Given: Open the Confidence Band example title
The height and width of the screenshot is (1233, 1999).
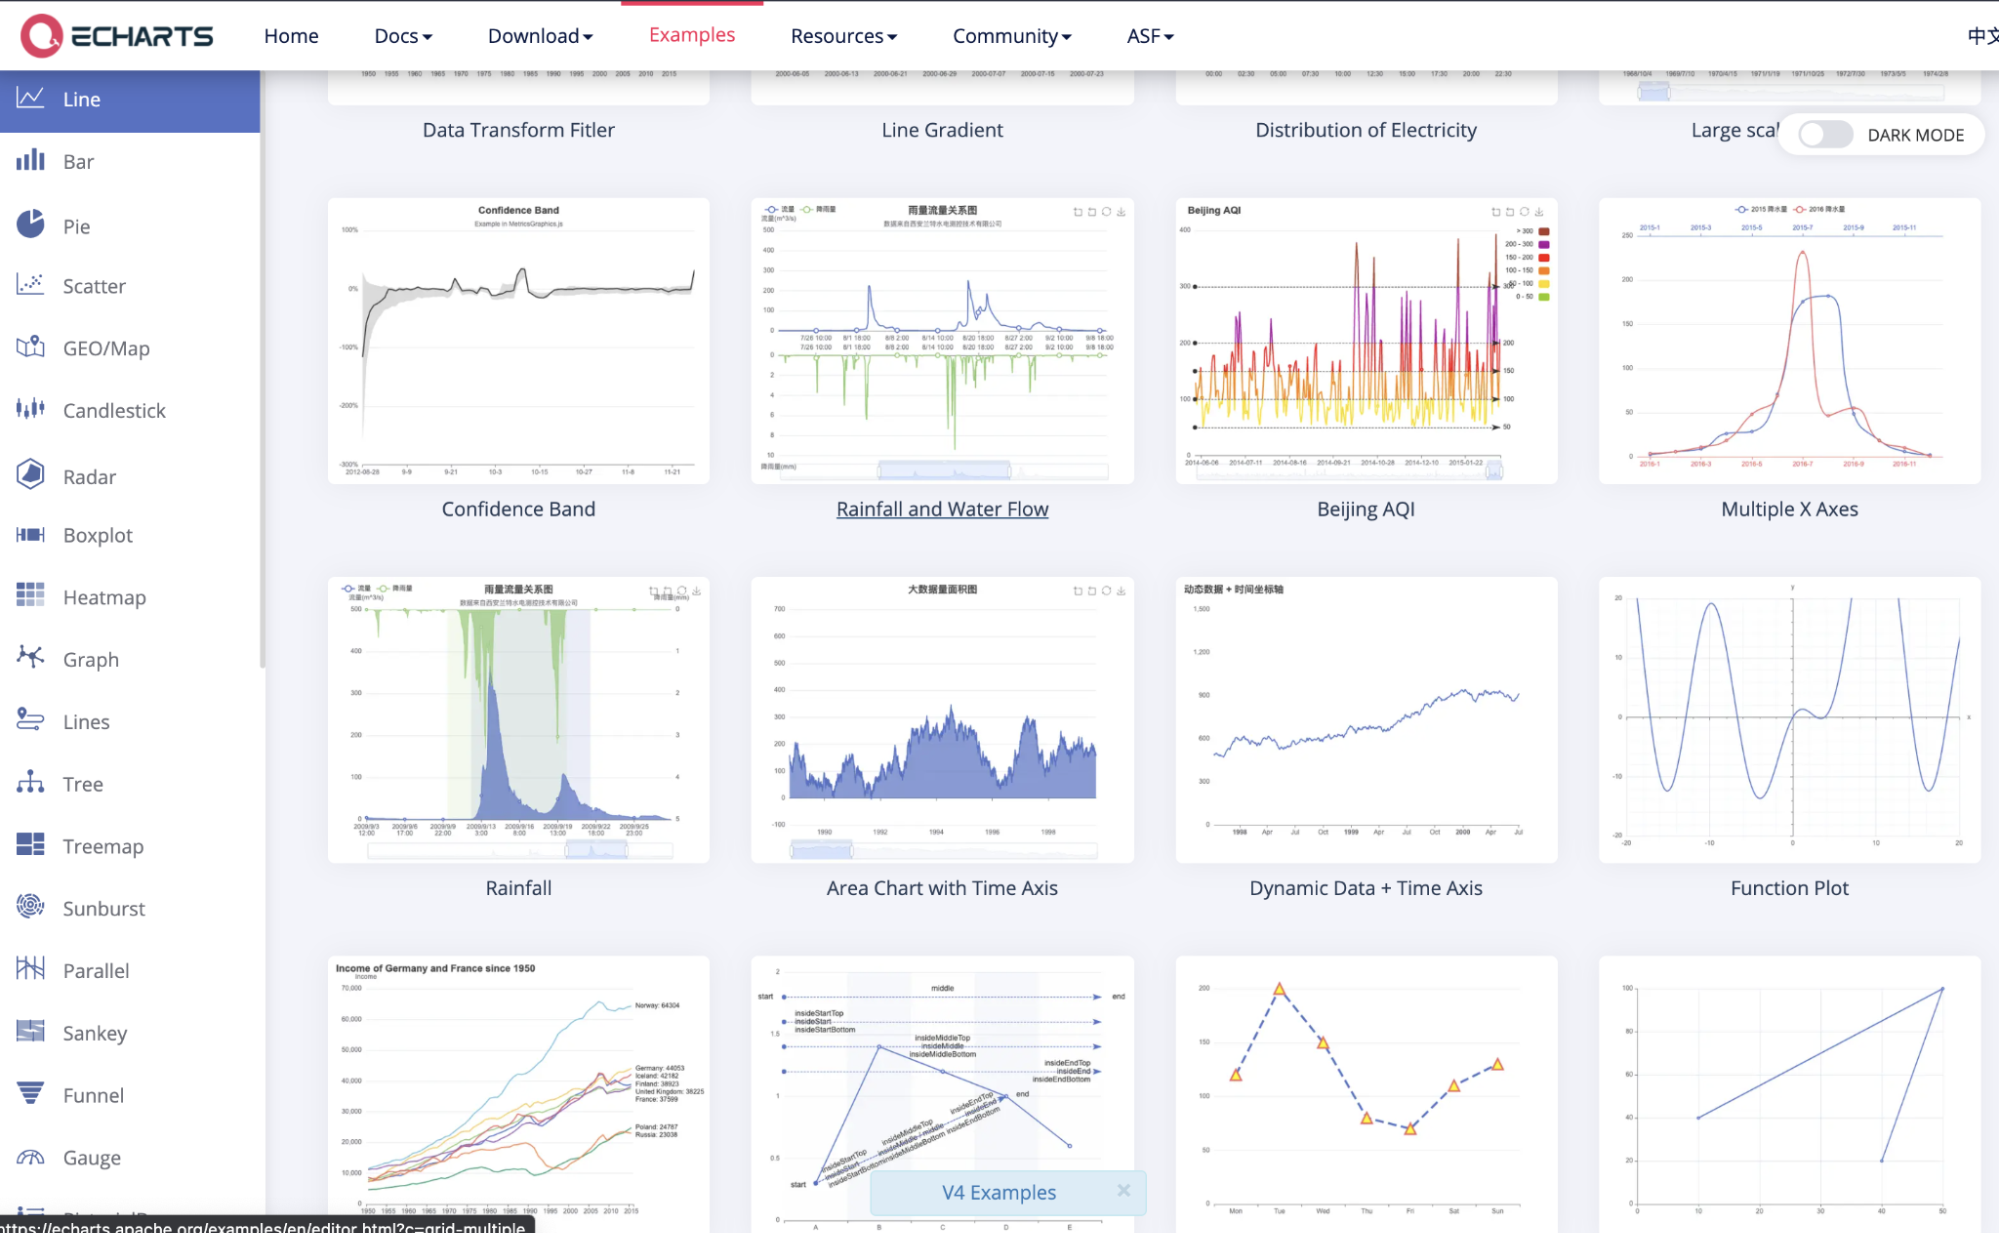Looking at the screenshot, I should tap(518, 509).
